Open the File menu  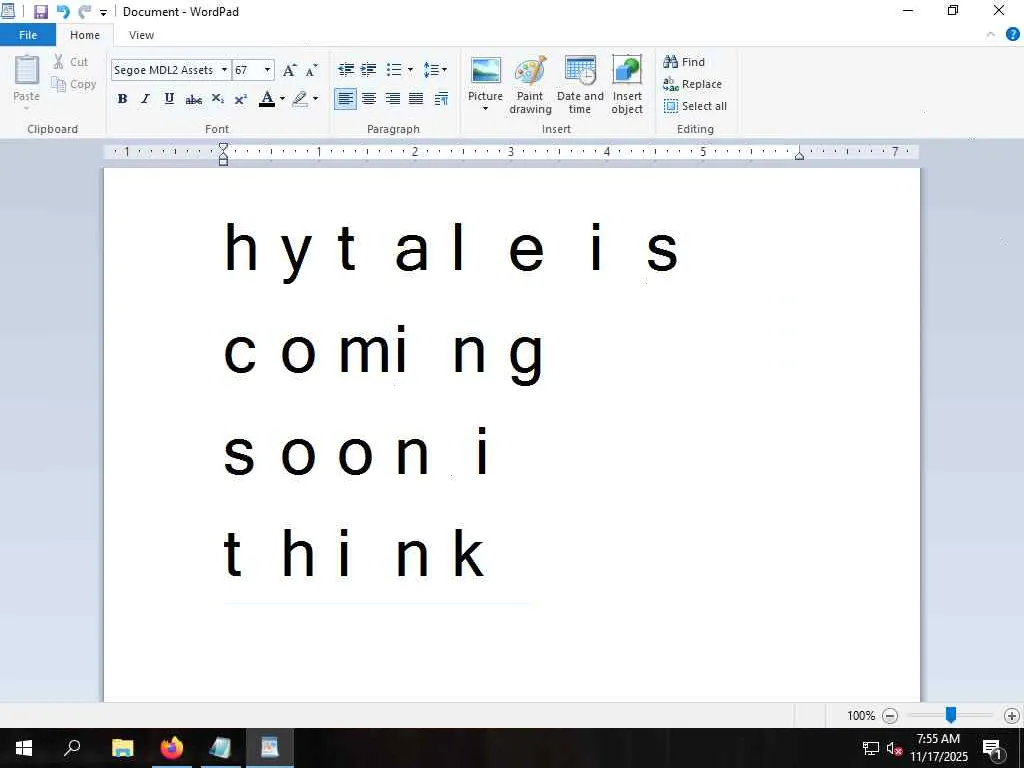click(x=28, y=35)
